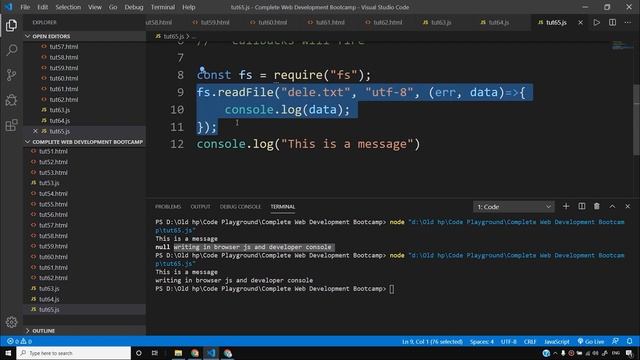Change language mode JavaScript
The width and height of the screenshot is (640, 360).
556,341
